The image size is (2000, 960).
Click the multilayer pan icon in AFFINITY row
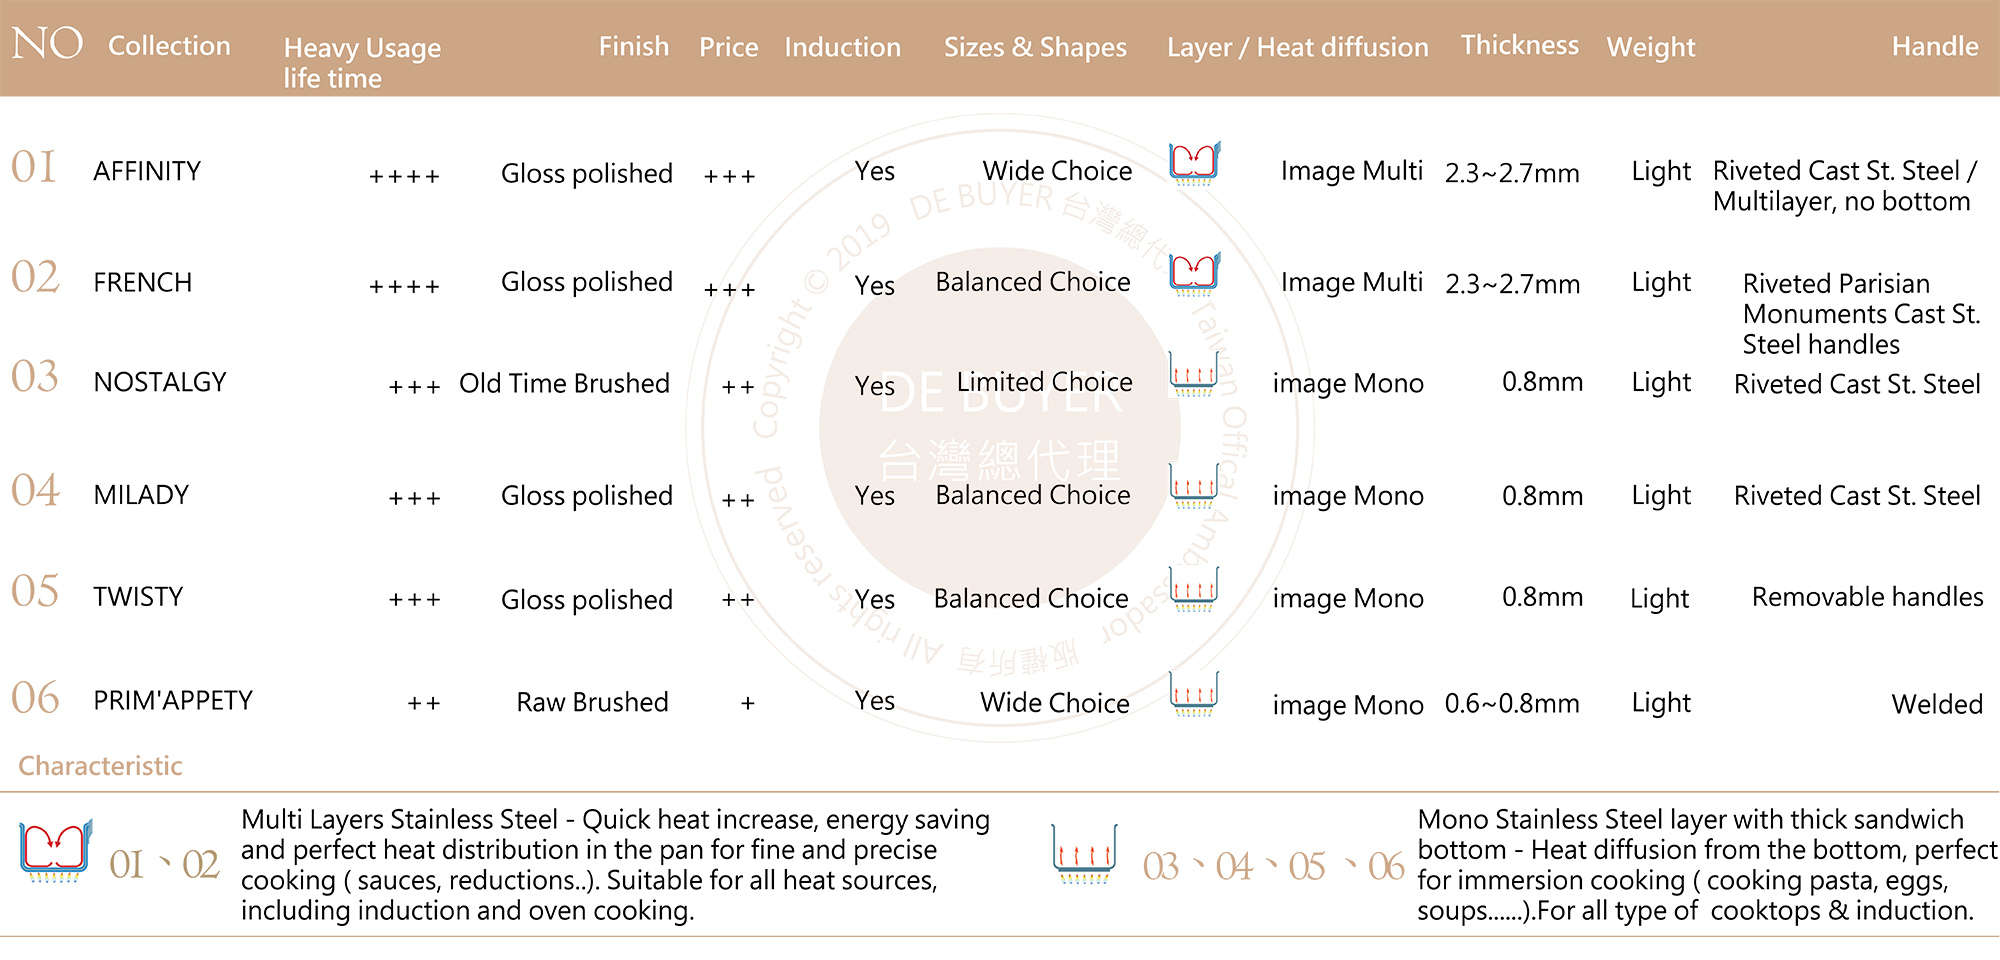(x=1195, y=164)
